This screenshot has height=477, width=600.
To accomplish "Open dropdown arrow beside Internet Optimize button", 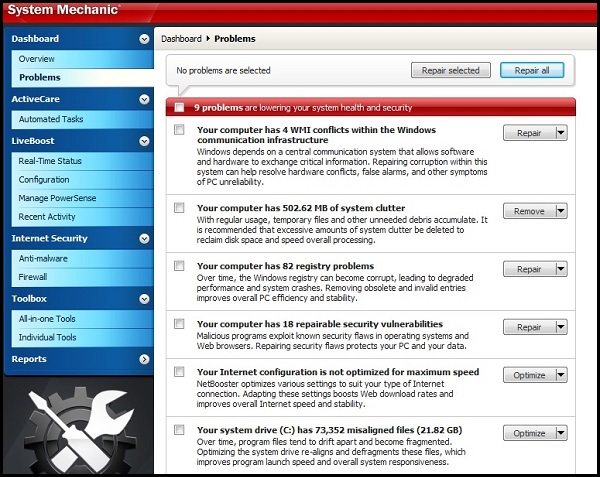I will click(x=561, y=375).
